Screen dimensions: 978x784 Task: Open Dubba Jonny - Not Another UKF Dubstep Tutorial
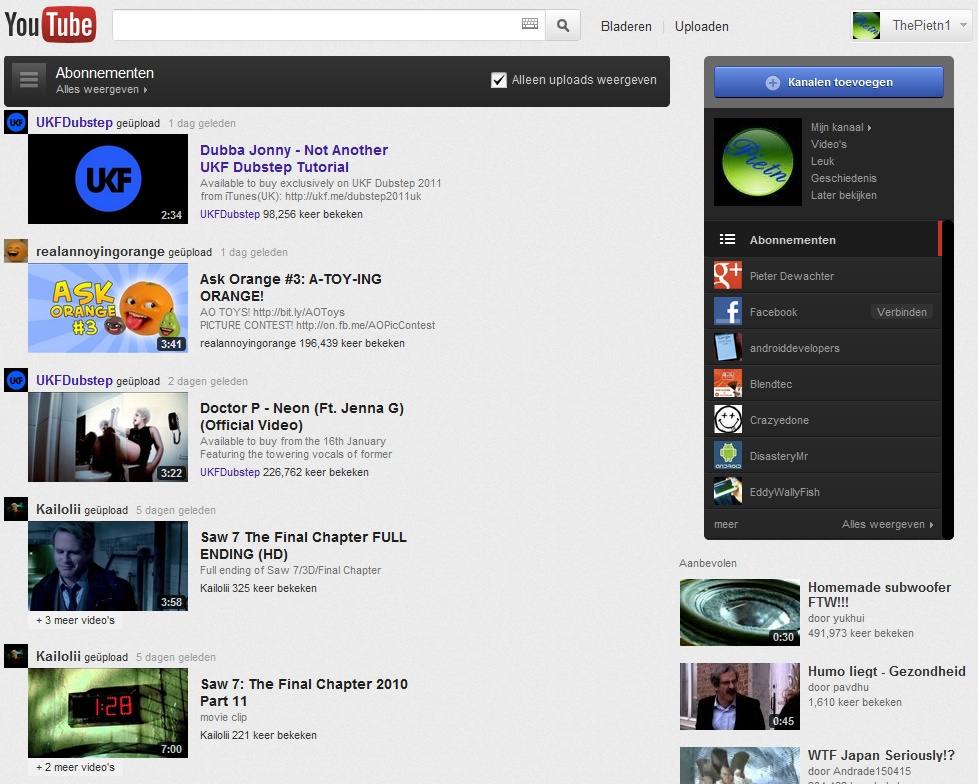click(294, 158)
